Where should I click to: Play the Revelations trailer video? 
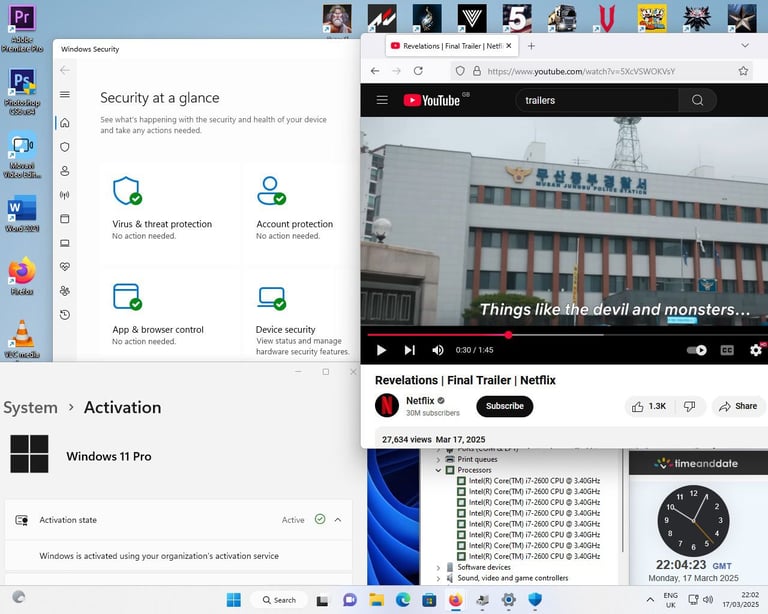[x=381, y=350]
